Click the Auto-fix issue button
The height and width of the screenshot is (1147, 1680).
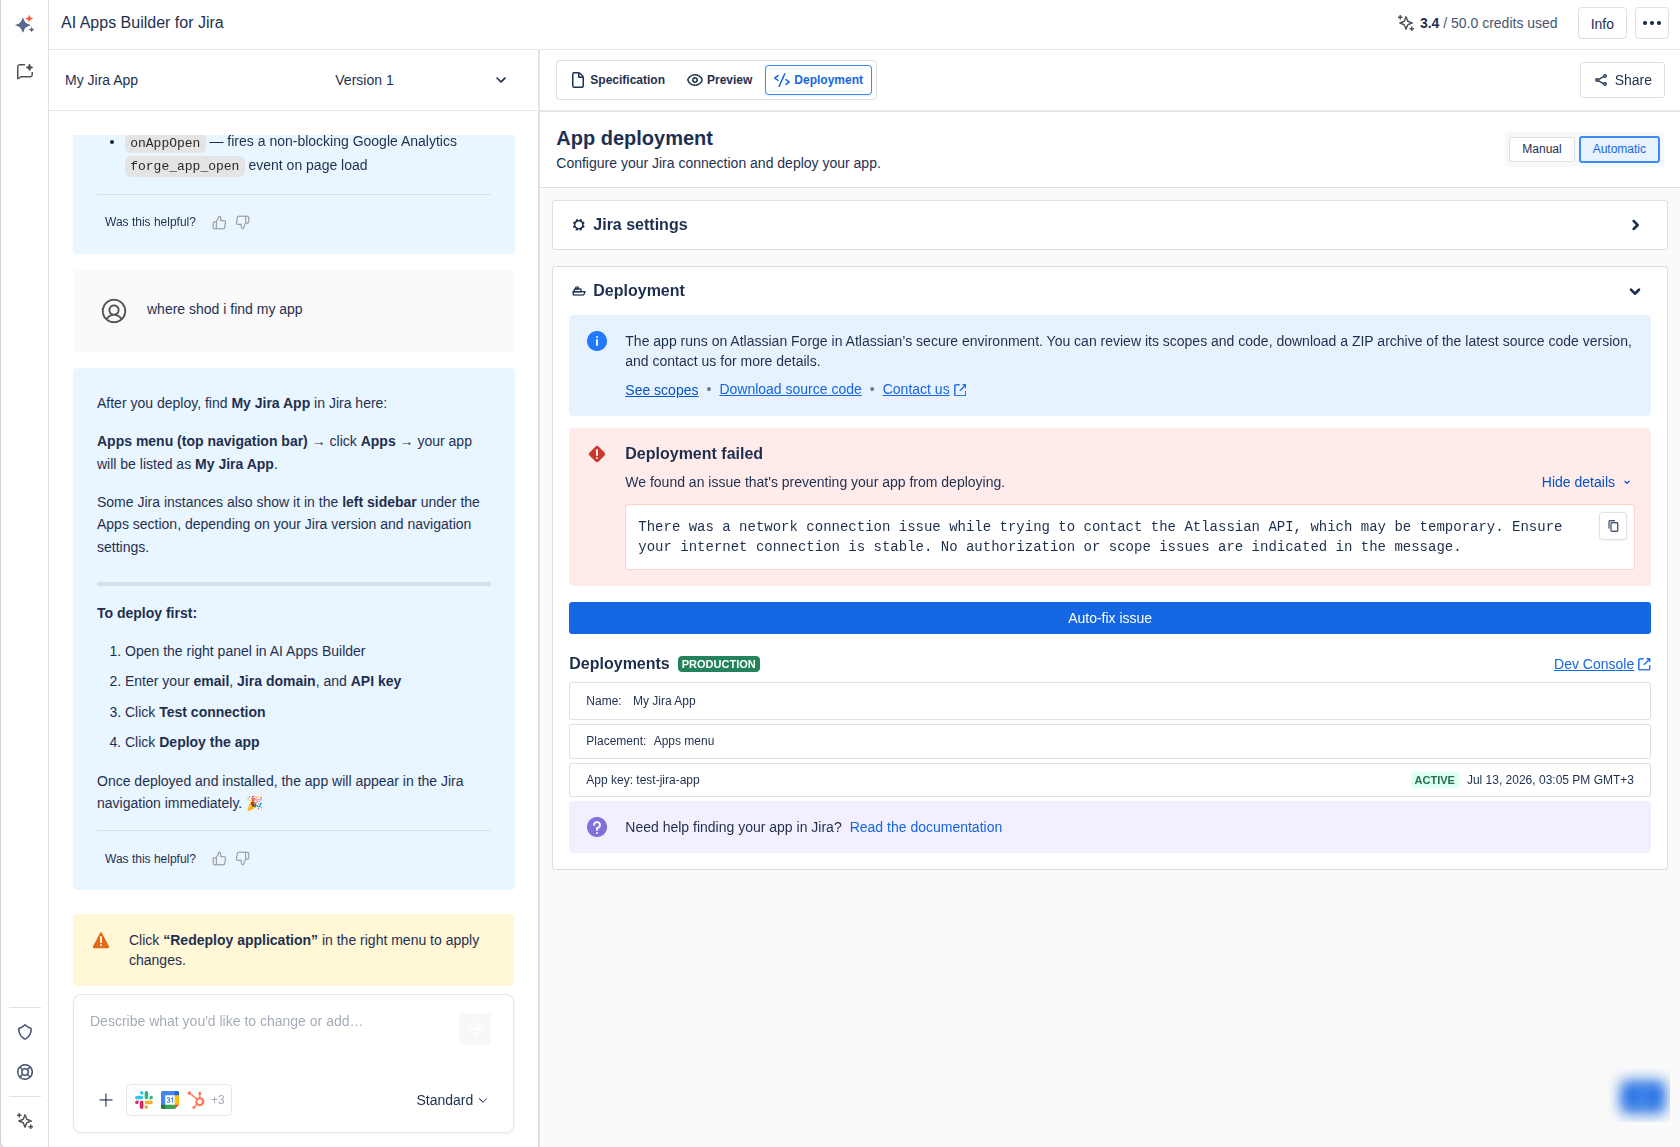coord(1109,618)
